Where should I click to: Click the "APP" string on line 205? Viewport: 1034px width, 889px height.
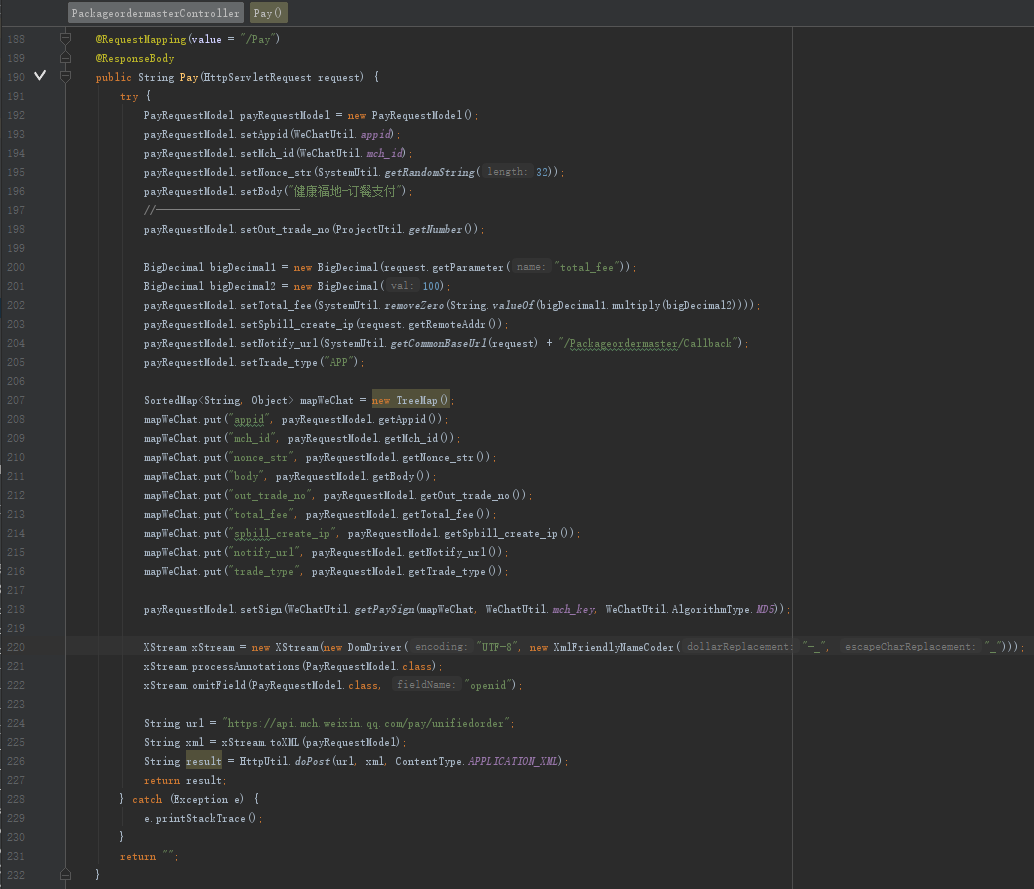(338, 363)
